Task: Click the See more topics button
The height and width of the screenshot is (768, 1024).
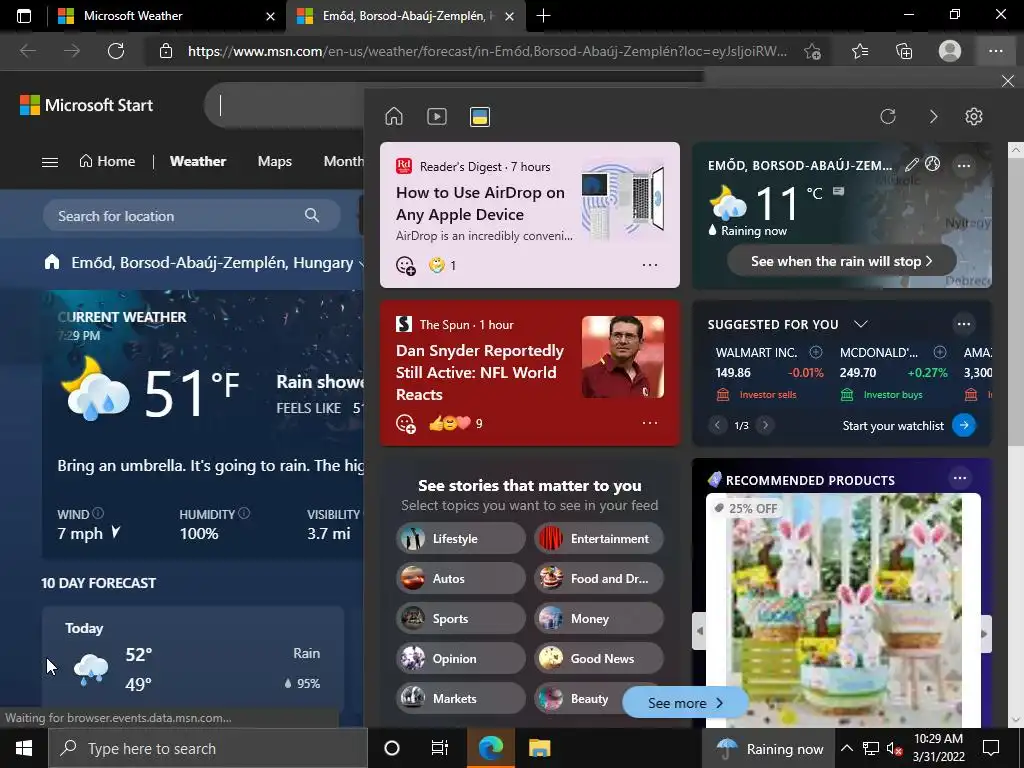Action: tap(685, 703)
